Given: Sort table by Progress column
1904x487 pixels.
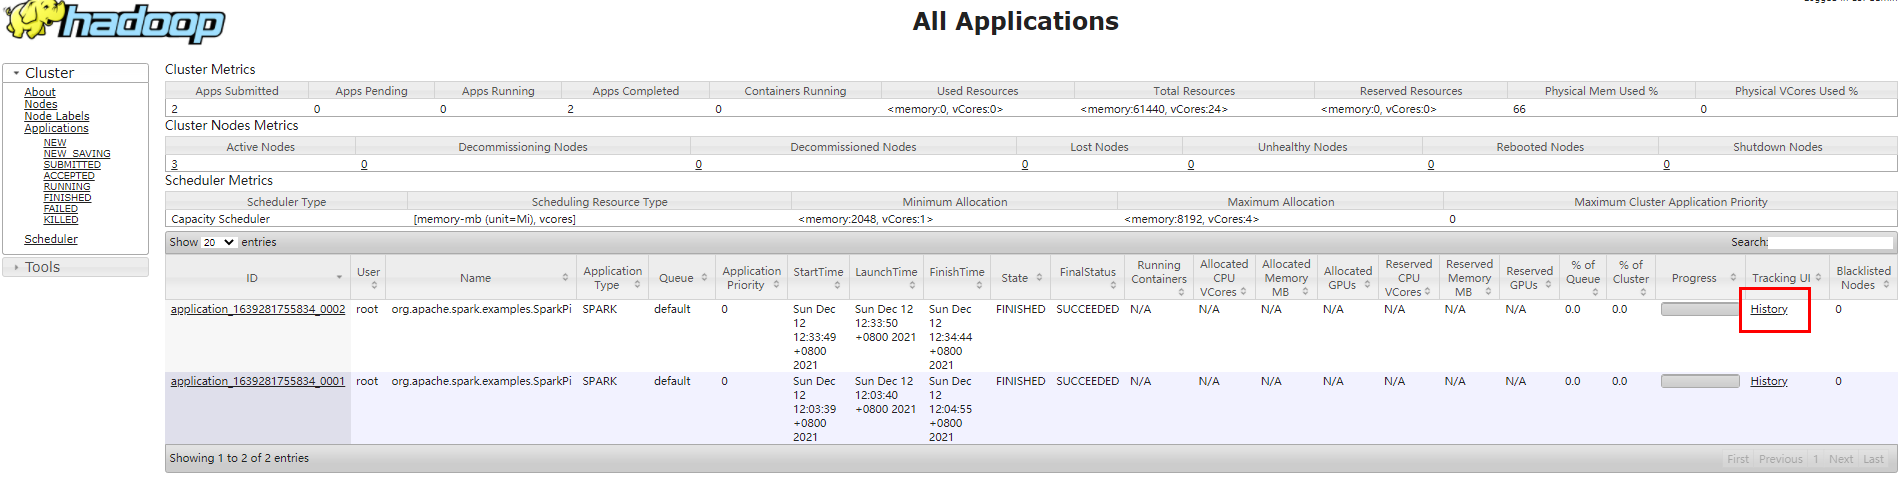Looking at the screenshot, I should pyautogui.click(x=1700, y=278).
